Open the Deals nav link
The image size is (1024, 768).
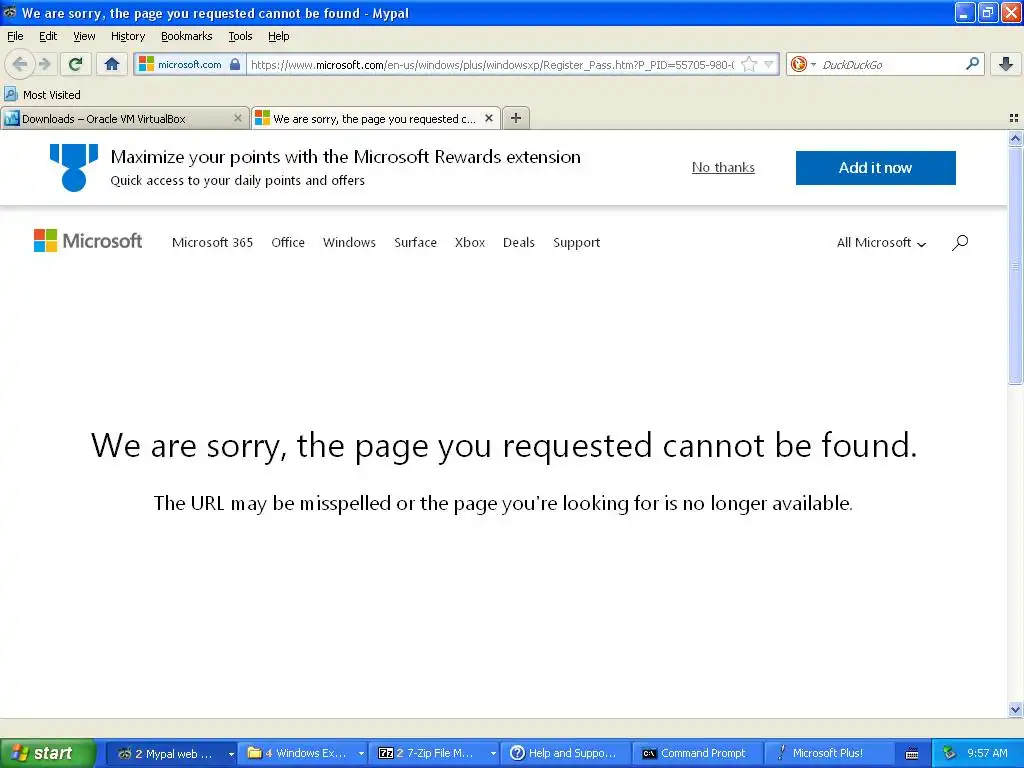(x=519, y=242)
